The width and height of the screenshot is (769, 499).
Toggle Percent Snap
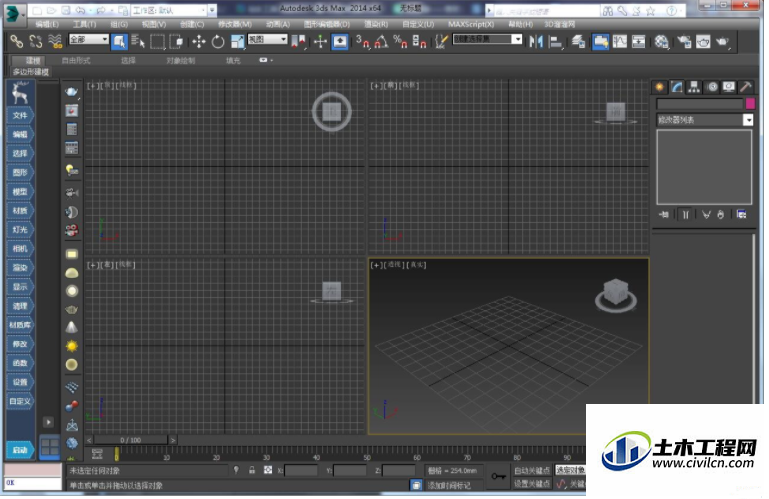click(400, 42)
